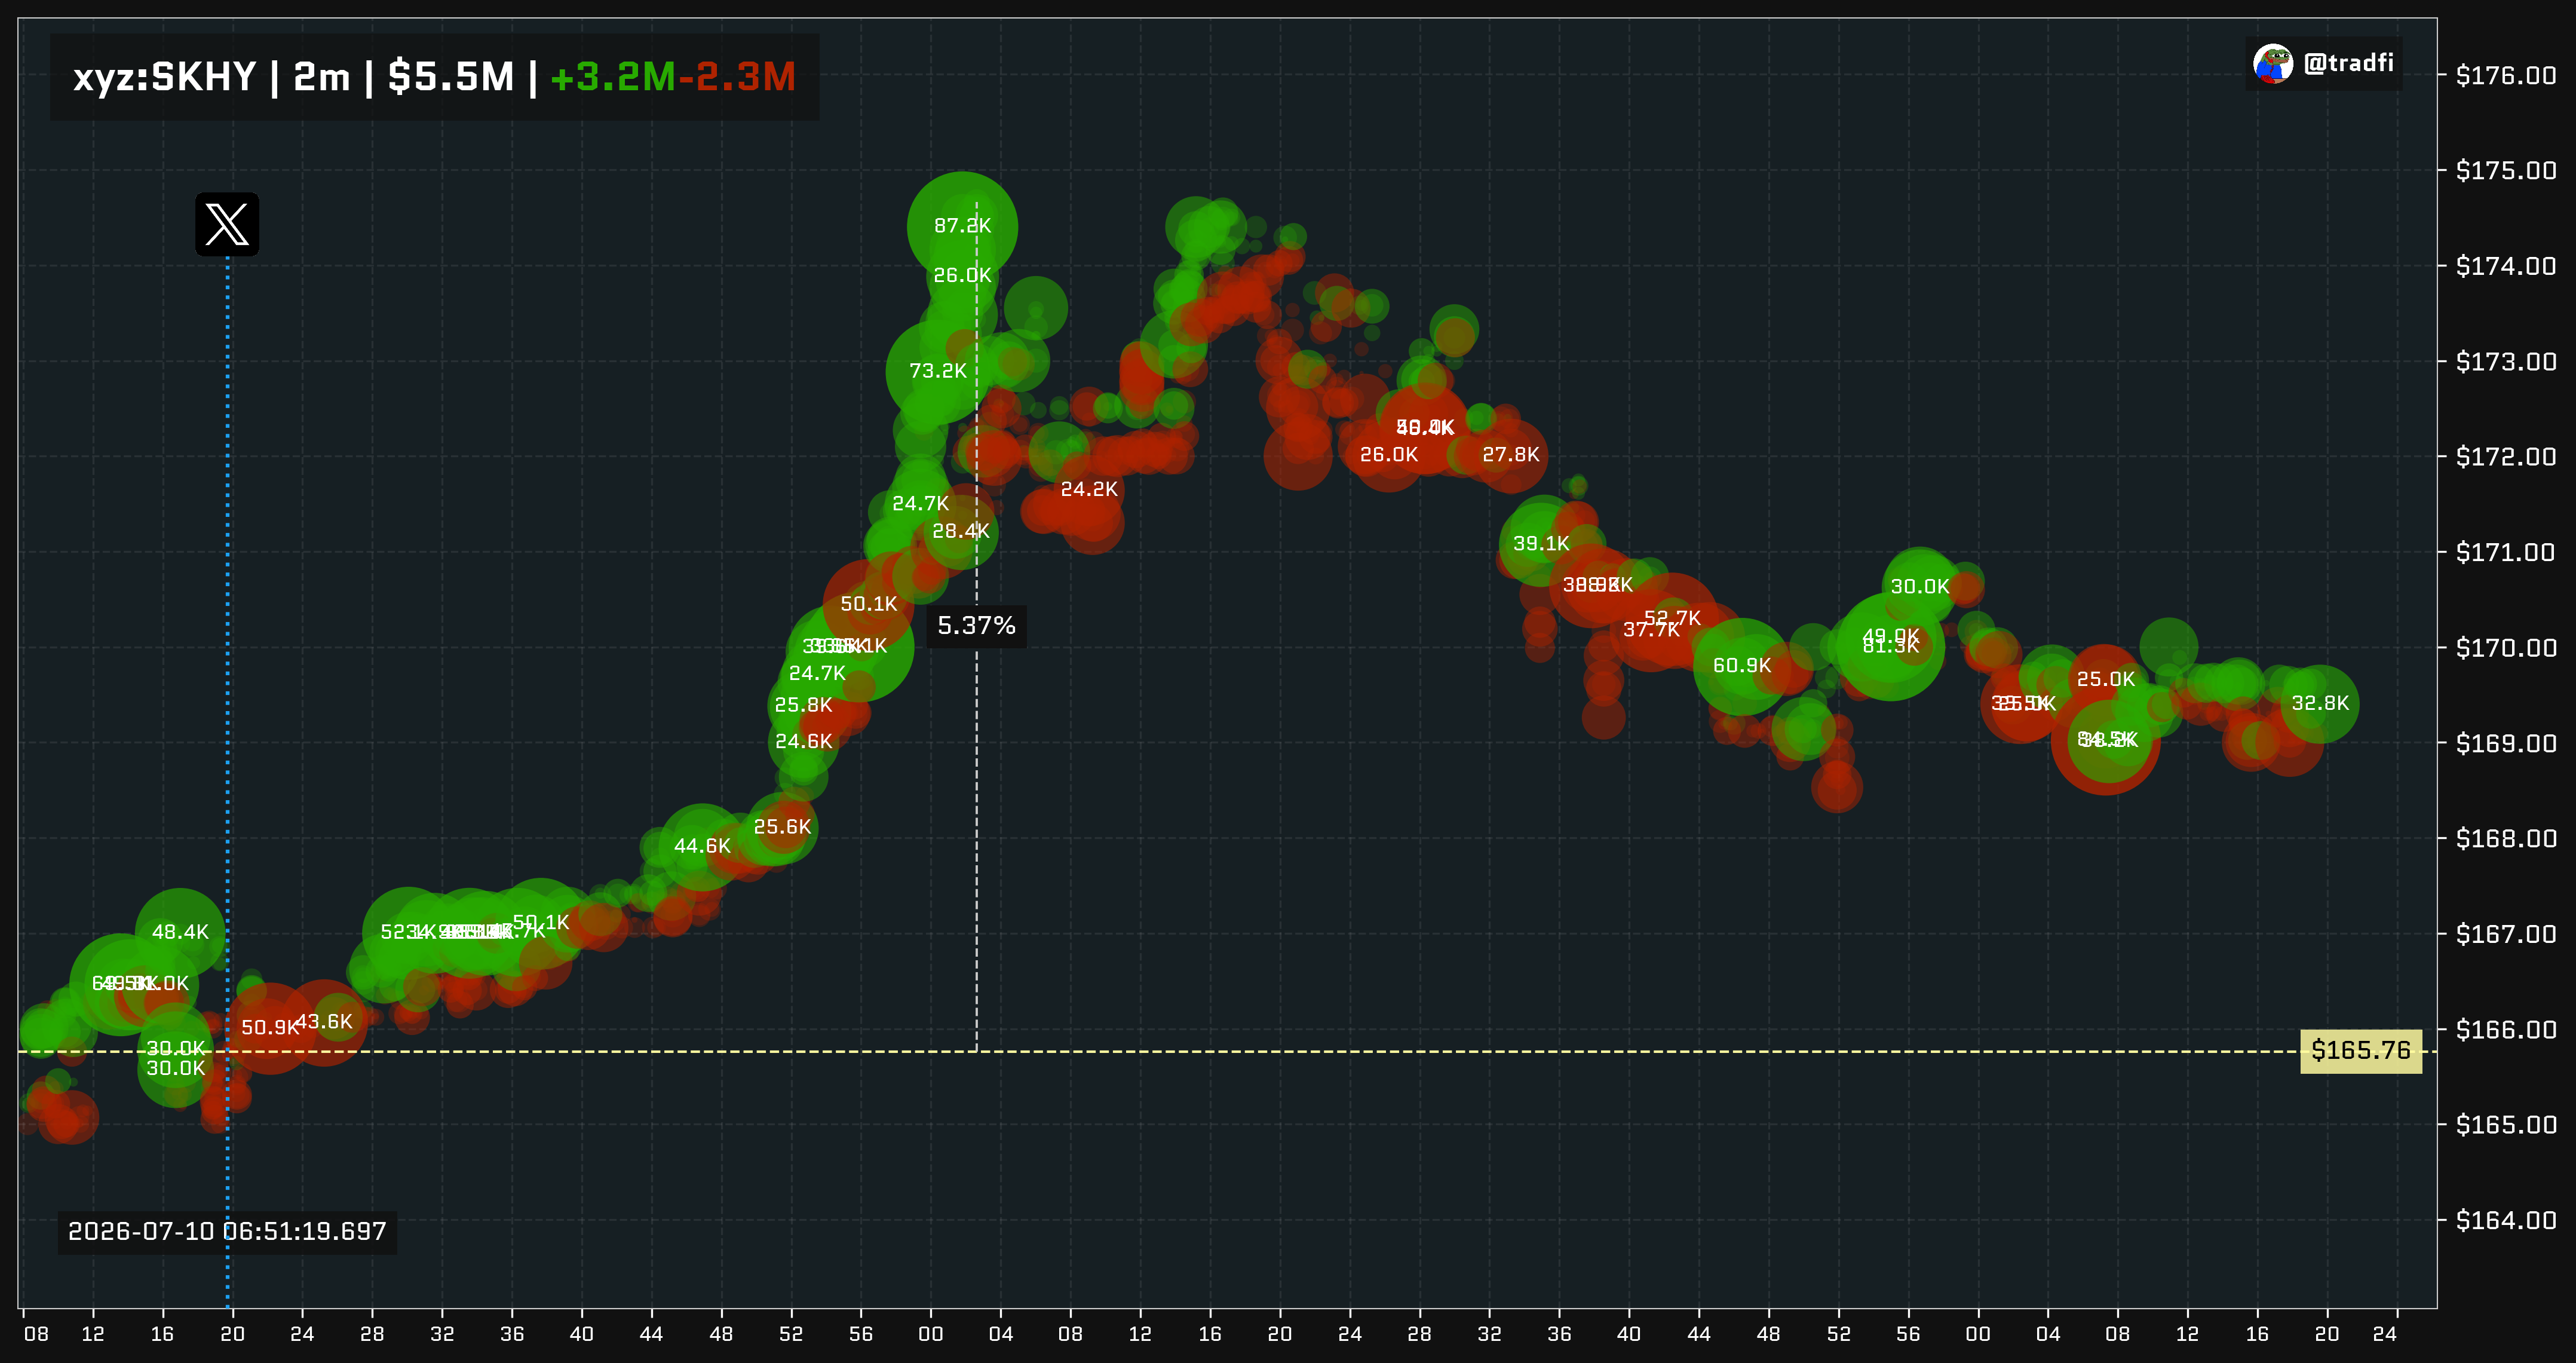2576x1363 pixels.
Task: Click the Pepe avatar next to @tradfi
Action: coord(2272,64)
